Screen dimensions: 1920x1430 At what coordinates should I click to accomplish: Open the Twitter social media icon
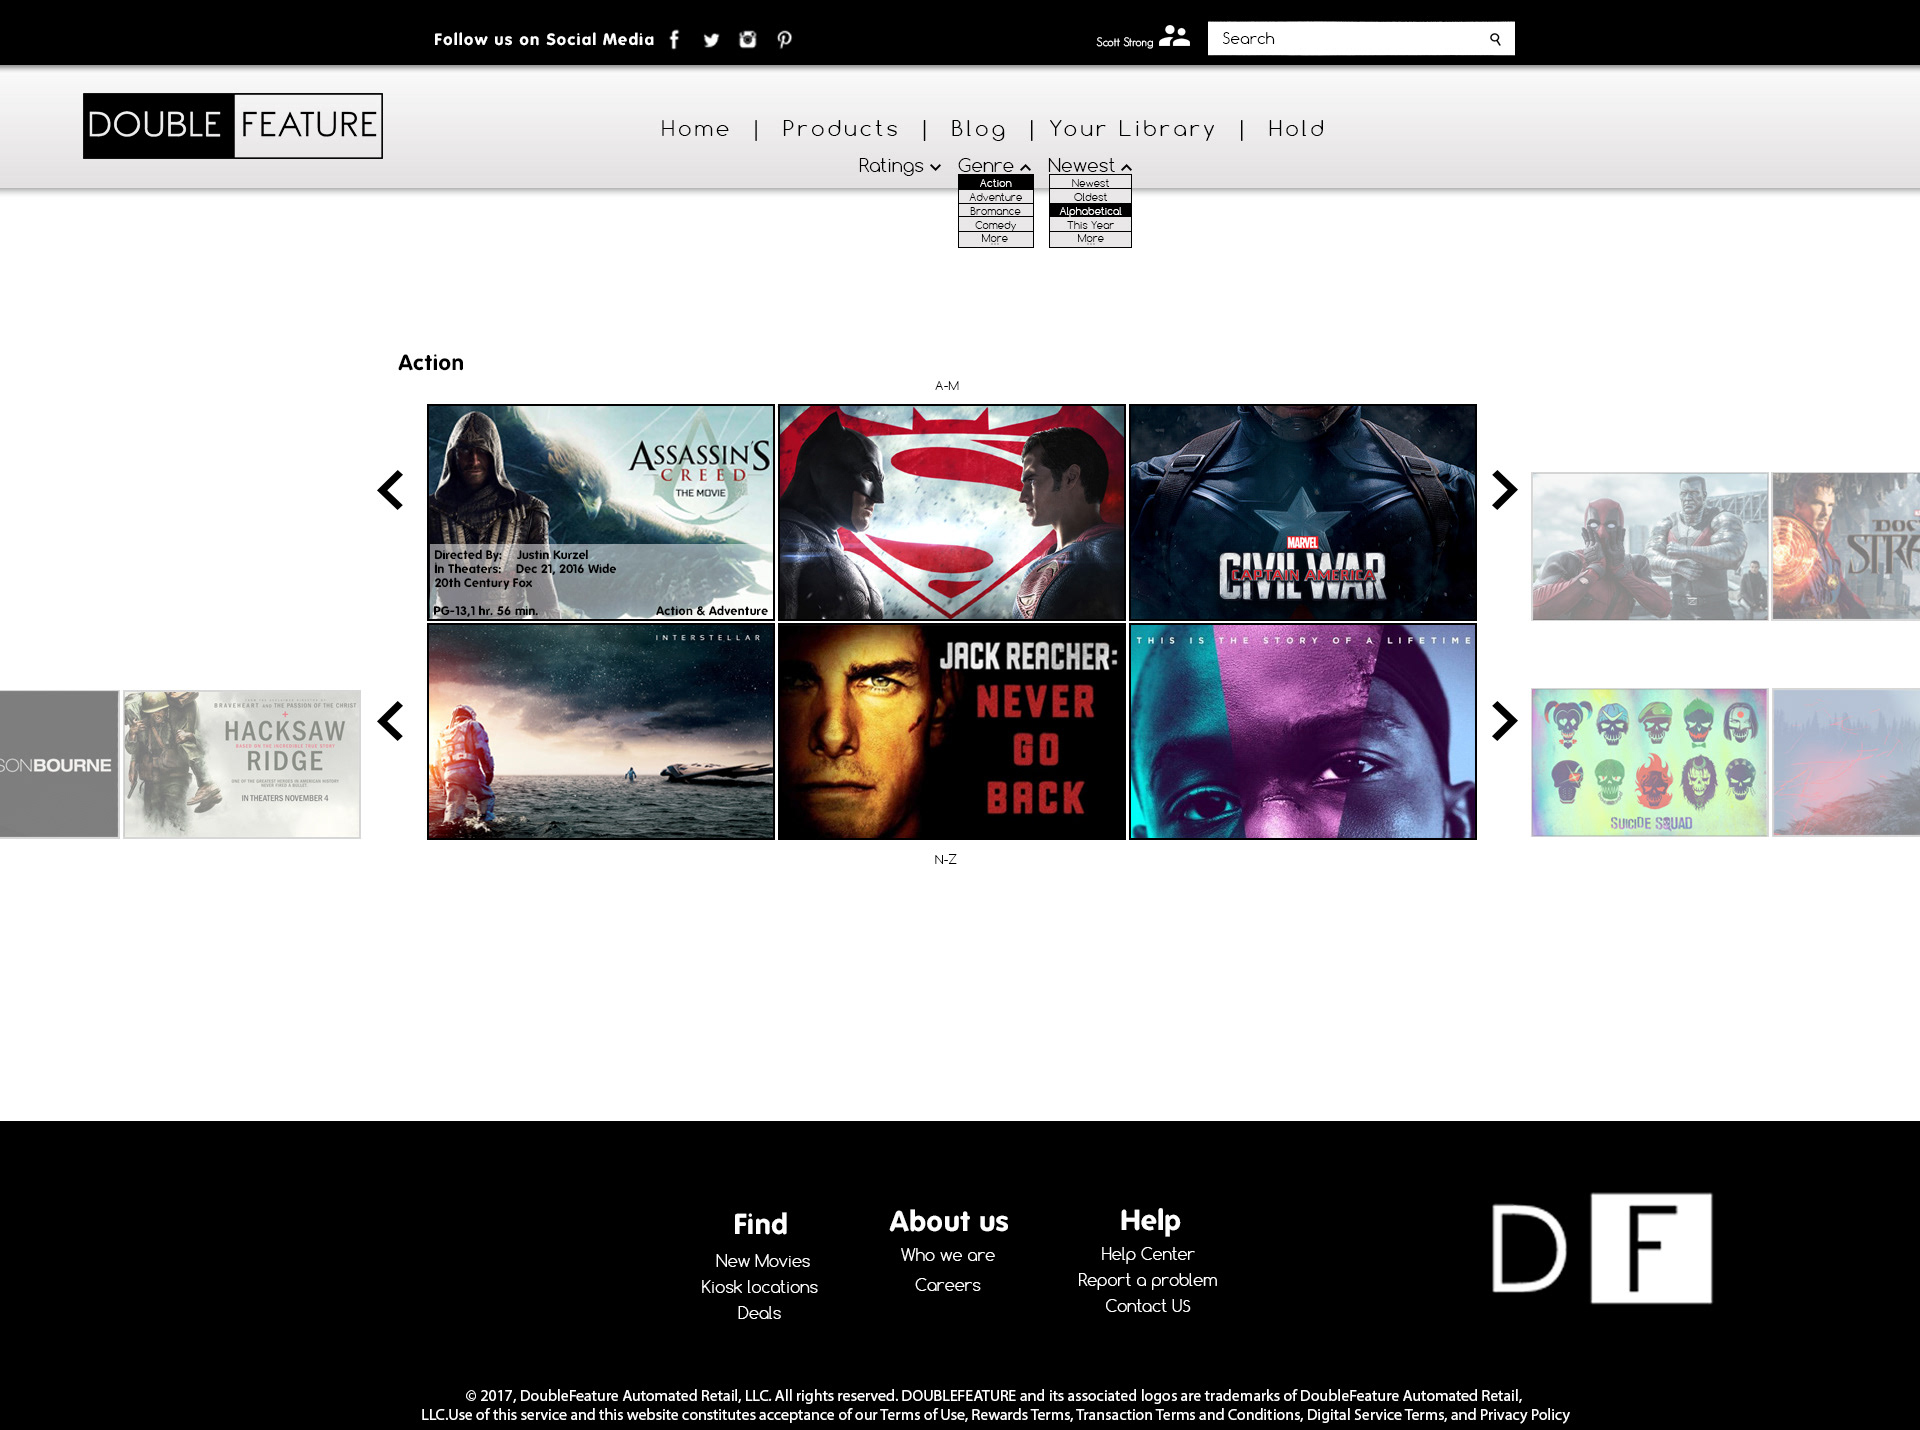(711, 40)
